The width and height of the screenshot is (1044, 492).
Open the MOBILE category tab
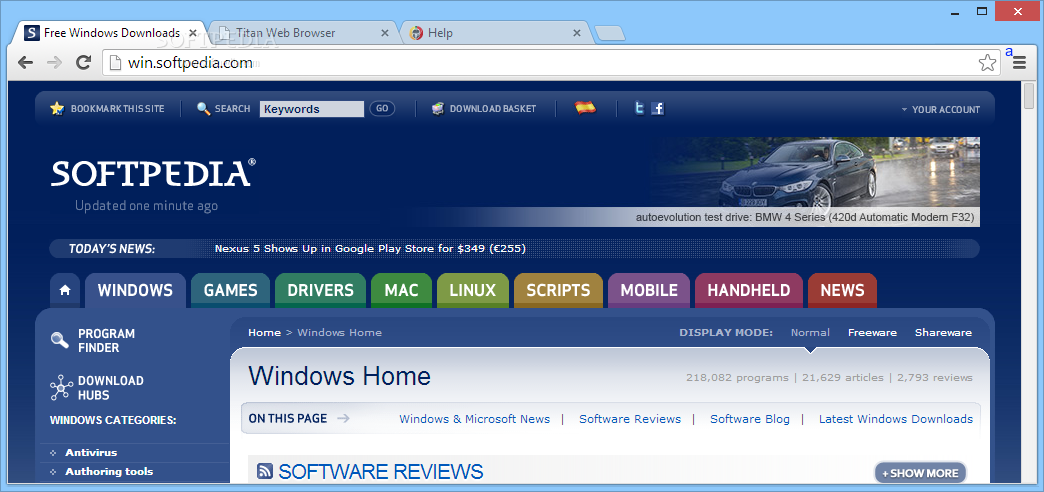click(649, 290)
